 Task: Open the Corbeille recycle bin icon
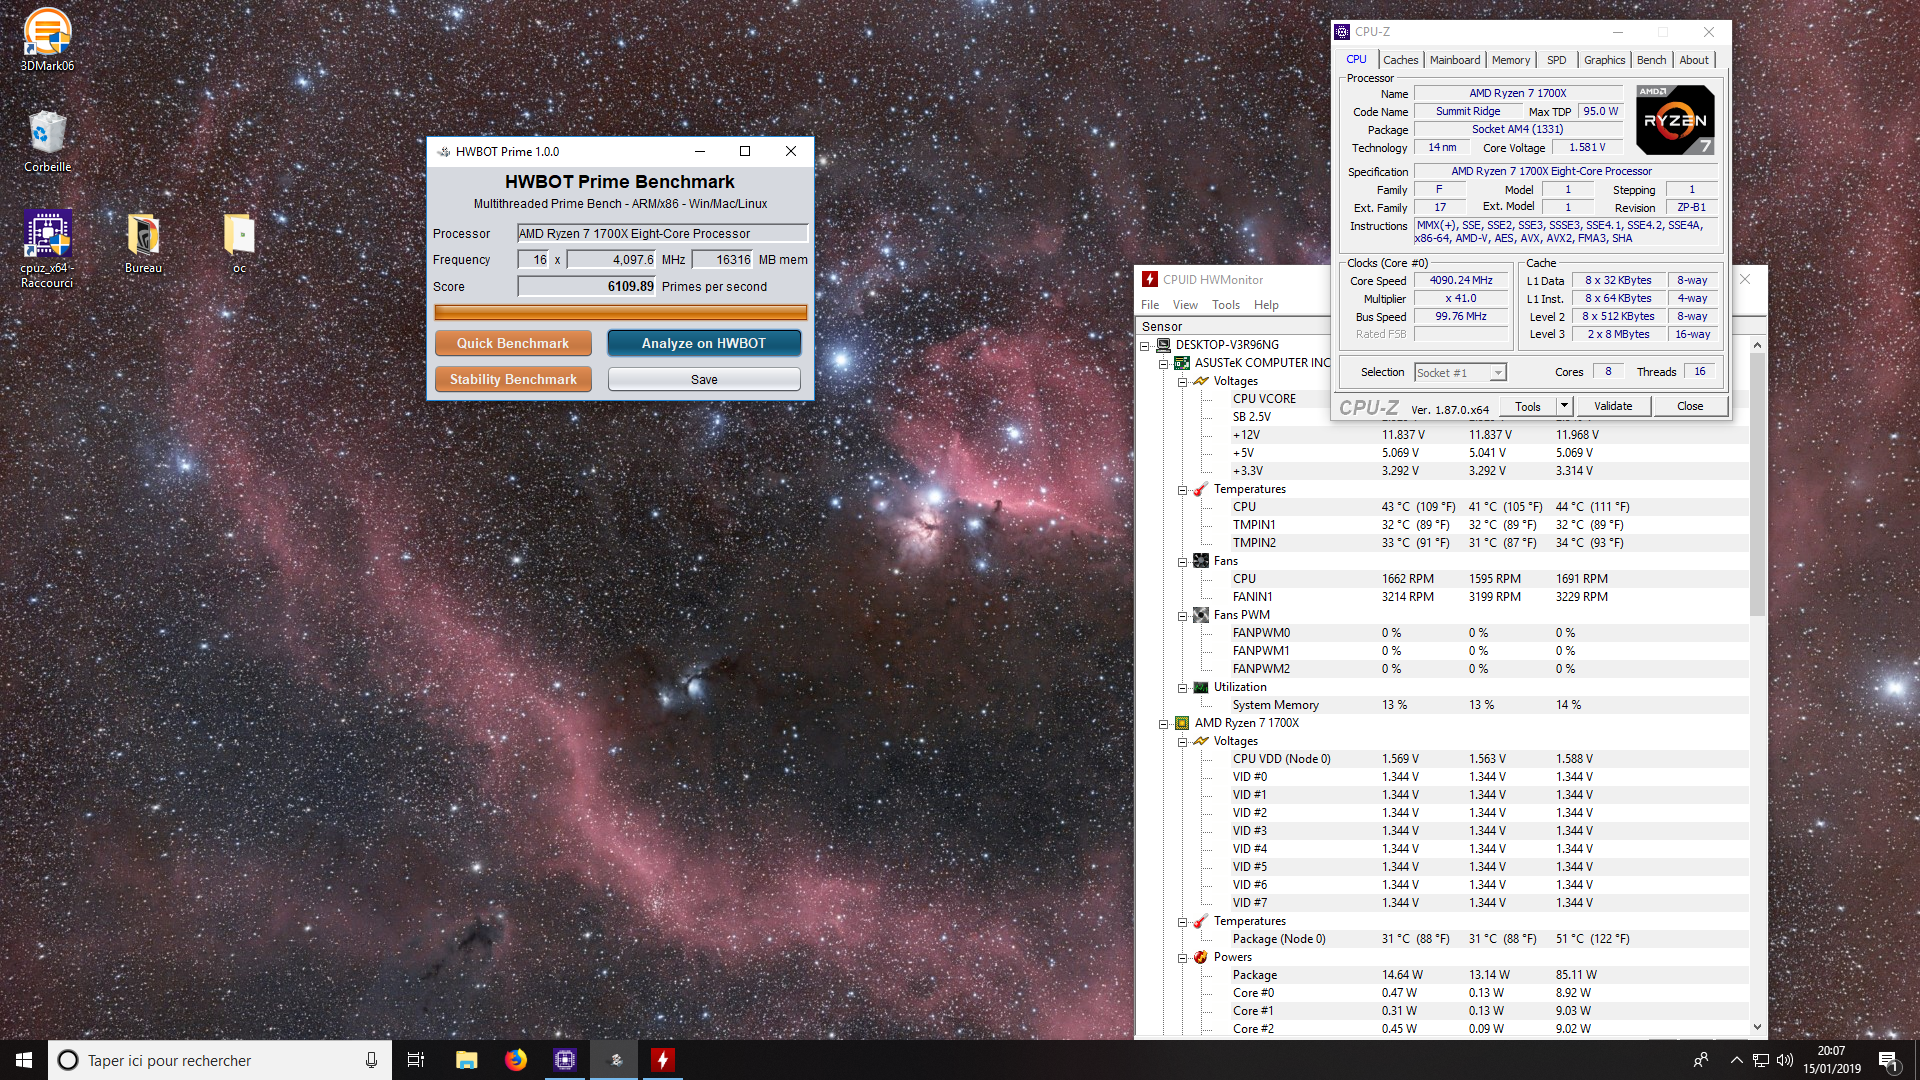(47, 141)
